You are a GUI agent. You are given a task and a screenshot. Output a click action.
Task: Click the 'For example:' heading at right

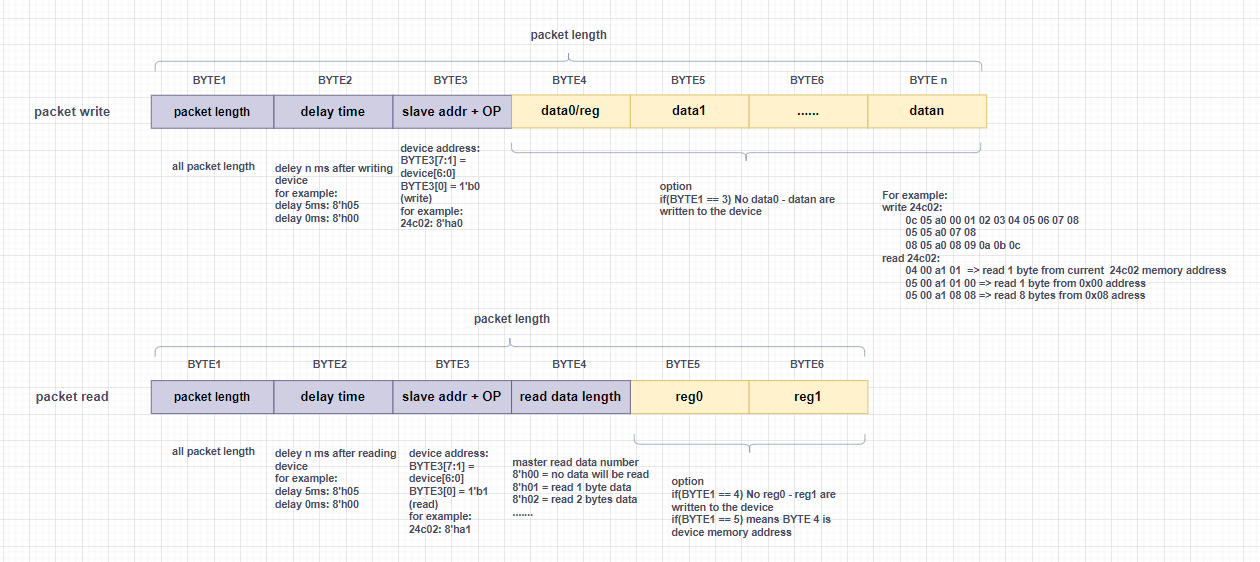pyautogui.click(x=915, y=195)
